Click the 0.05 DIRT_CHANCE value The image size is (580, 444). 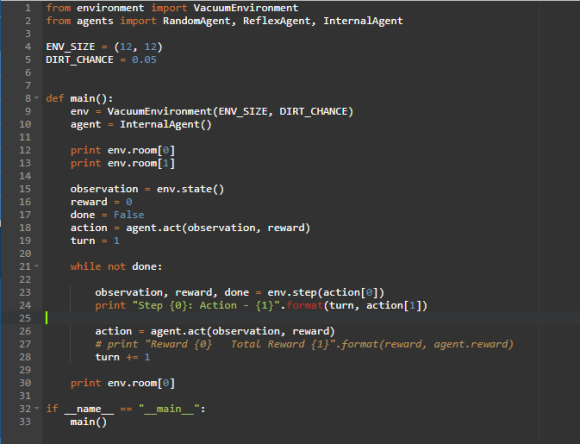coord(144,60)
